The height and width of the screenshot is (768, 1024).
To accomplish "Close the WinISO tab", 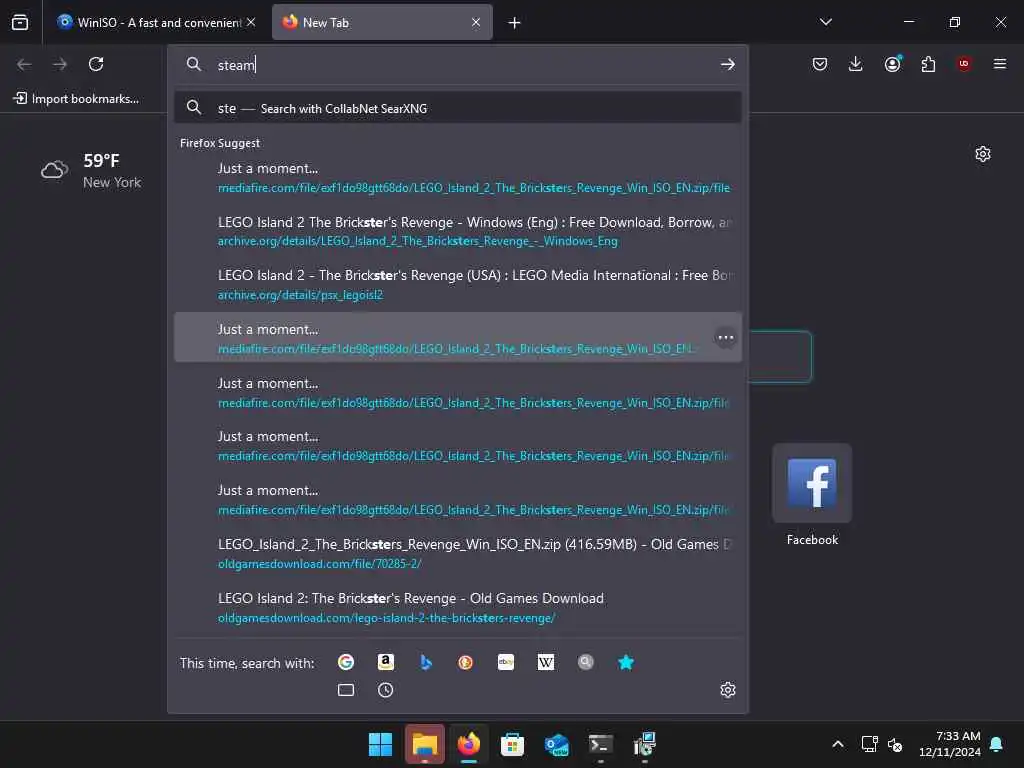I will pos(251,22).
